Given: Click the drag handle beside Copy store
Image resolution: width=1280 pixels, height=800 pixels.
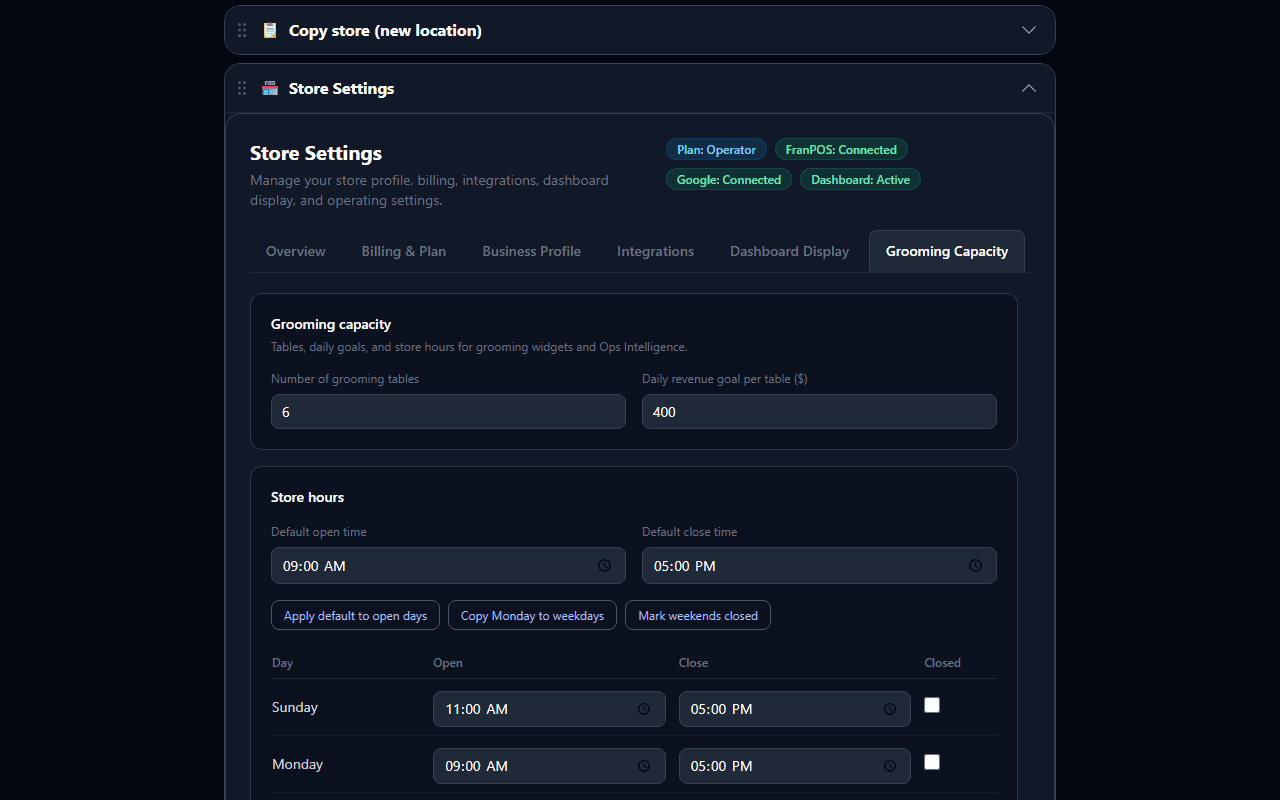Looking at the screenshot, I should pos(242,30).
